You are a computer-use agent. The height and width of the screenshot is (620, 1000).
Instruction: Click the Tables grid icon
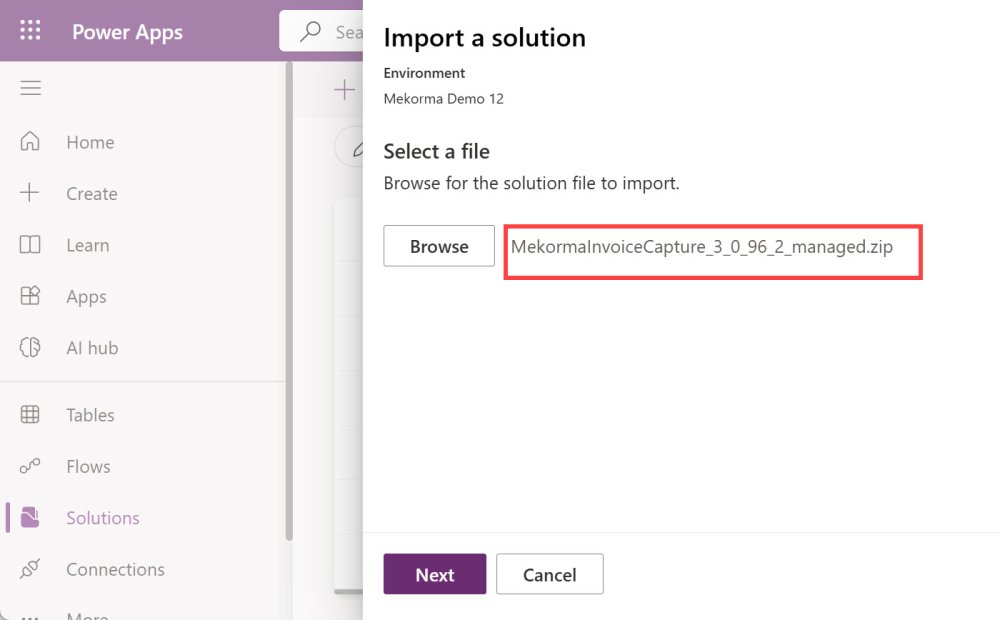[30, 415]
